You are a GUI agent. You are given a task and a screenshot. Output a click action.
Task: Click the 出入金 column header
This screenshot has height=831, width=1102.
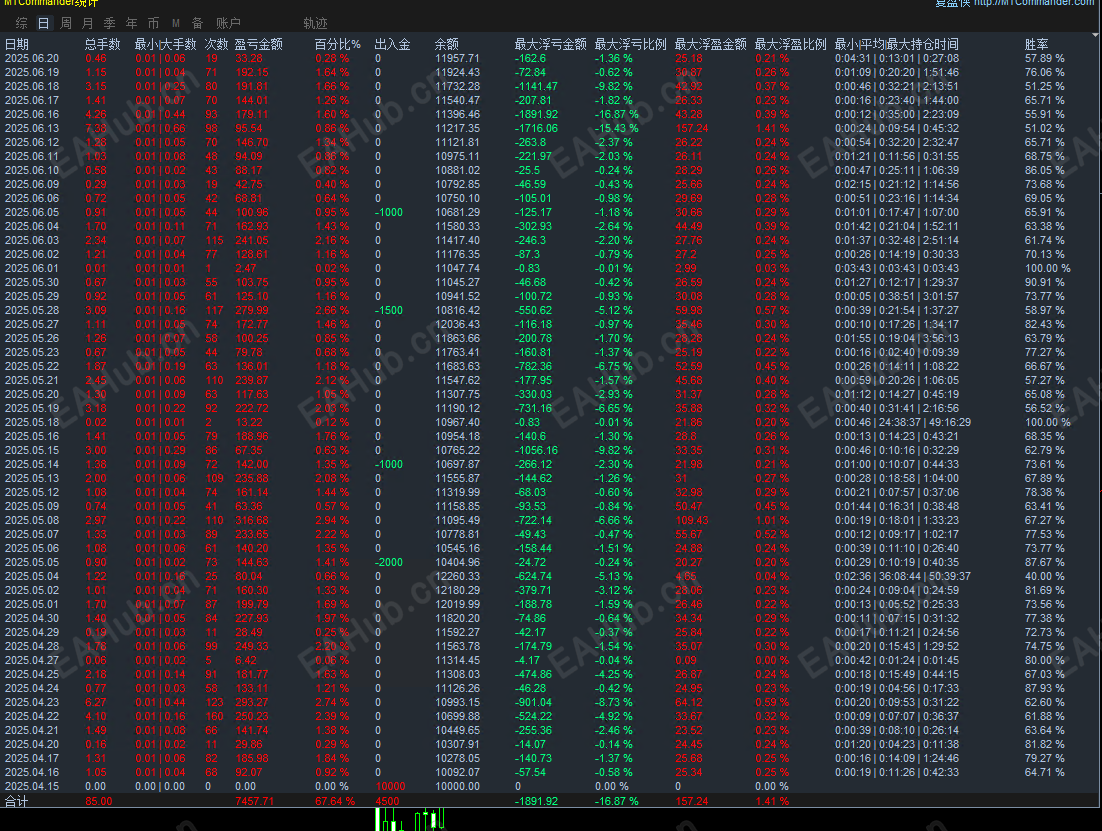pyautogui.click(x=392, y=44)
